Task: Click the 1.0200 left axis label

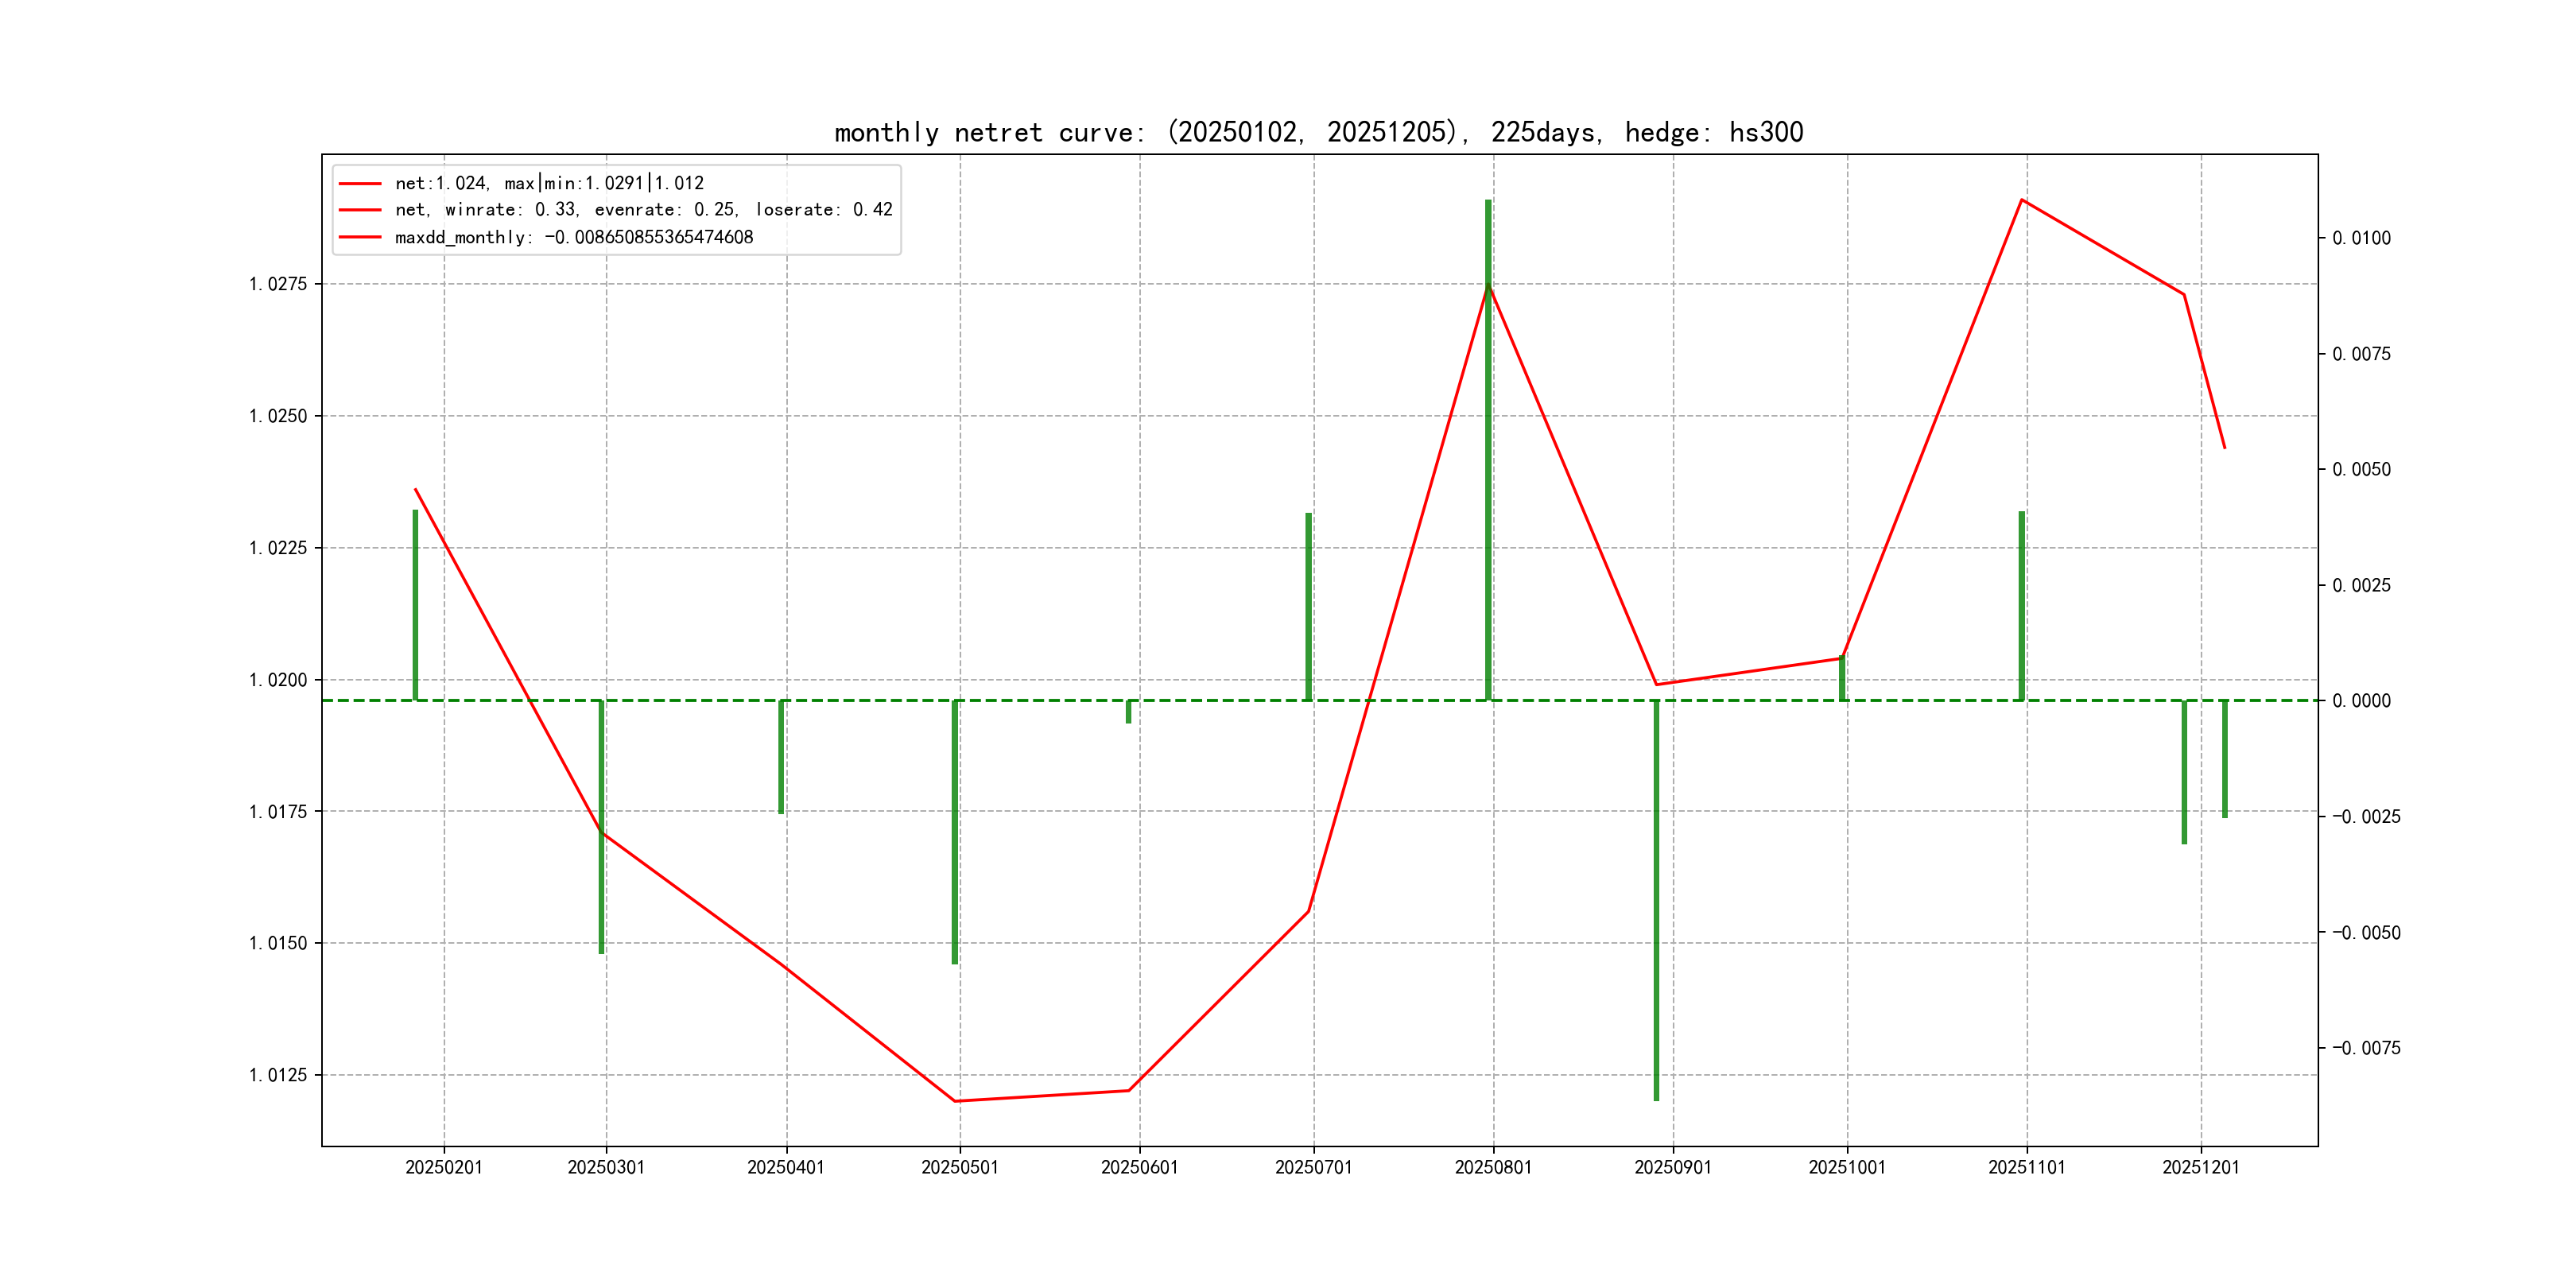Action: (278, 680)
